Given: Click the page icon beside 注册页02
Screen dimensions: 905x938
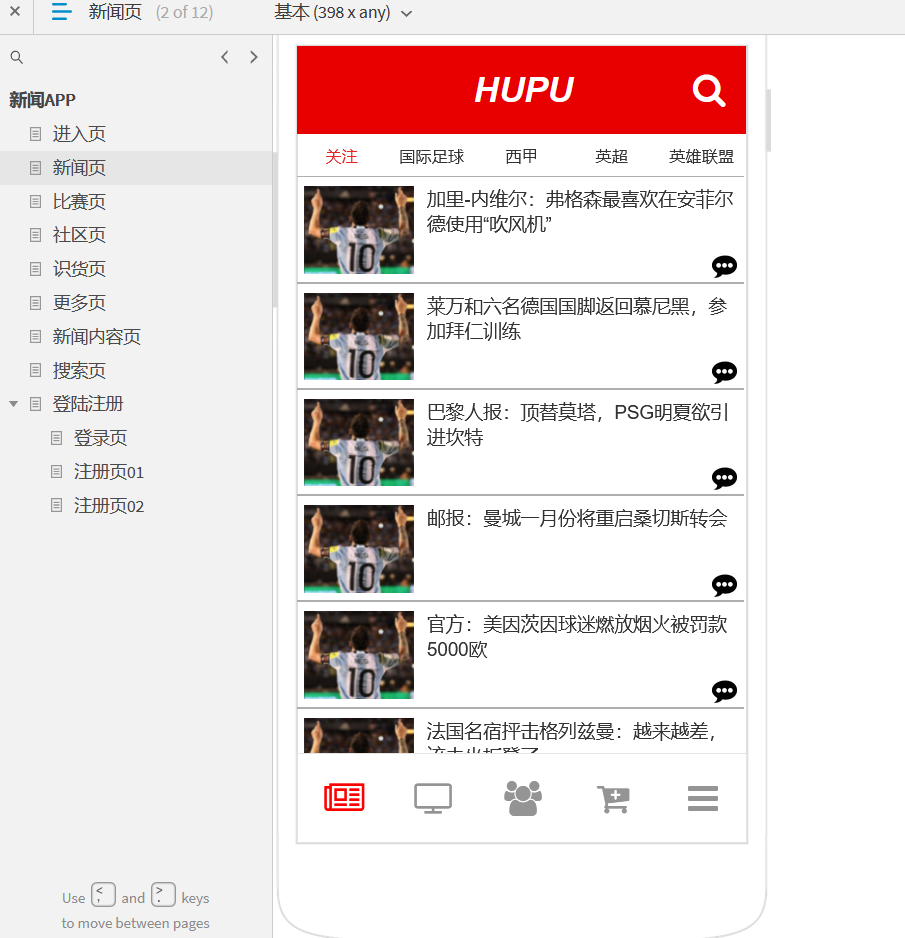Looking at the screenshot, I should (x=57, y=506).
